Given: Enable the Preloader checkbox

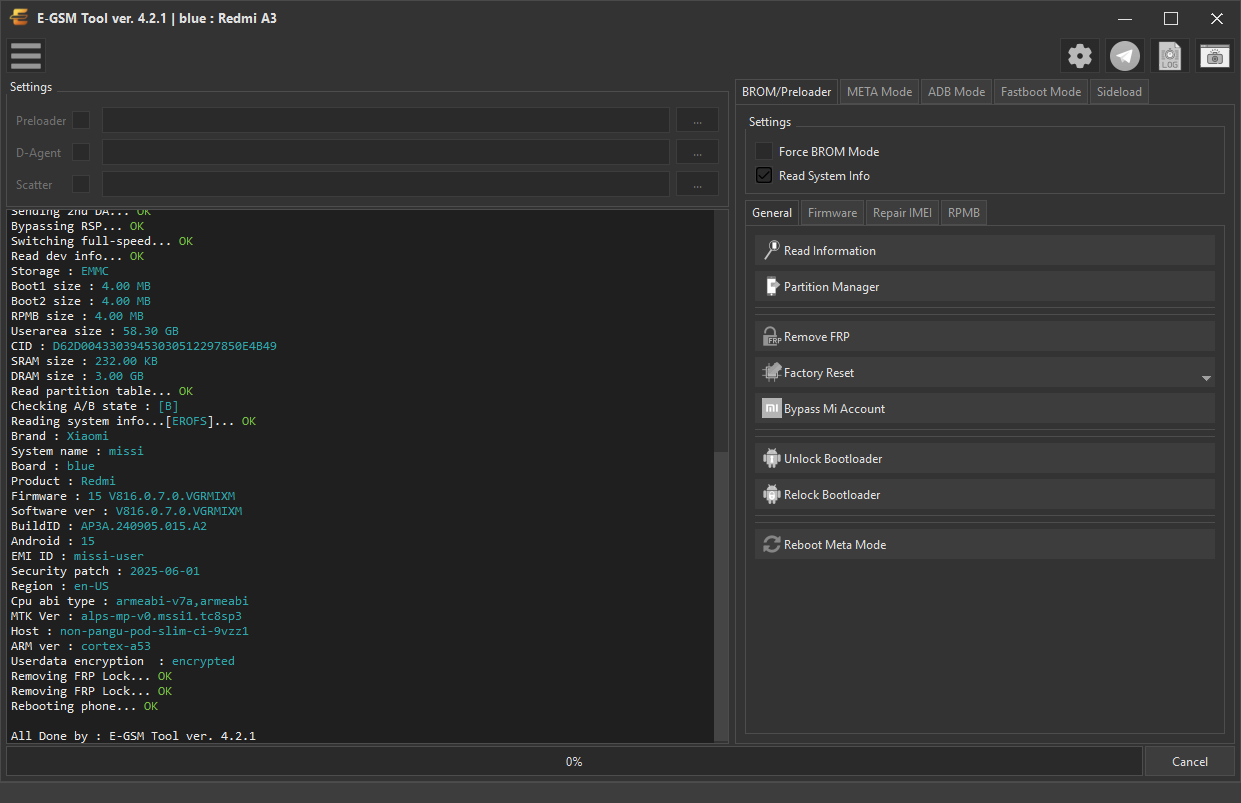Looking at the screenshot, I should (x=81, y=120).
